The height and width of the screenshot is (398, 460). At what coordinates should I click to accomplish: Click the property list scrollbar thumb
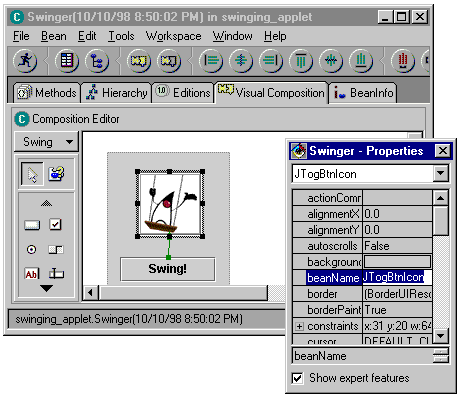pyautogui.click(x=440, y=221)
